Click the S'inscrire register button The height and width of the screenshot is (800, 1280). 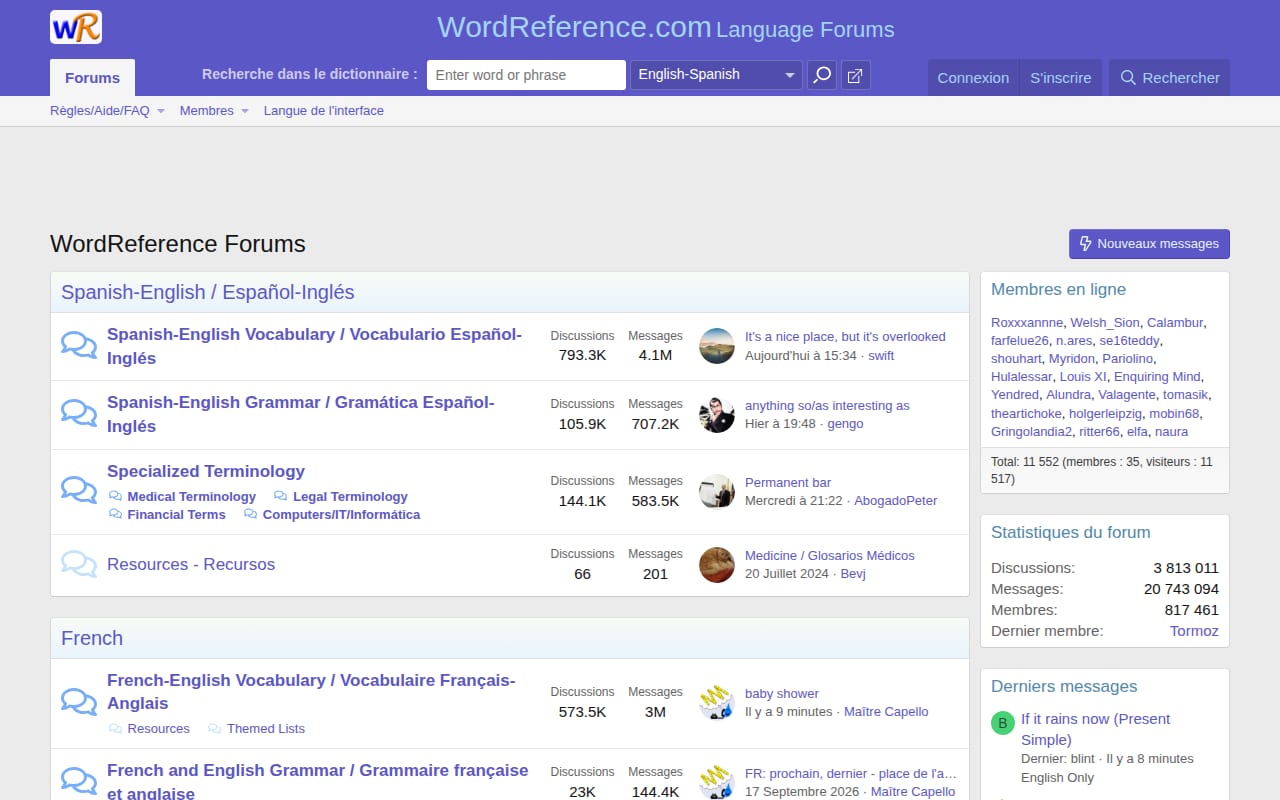(1061, 78)
